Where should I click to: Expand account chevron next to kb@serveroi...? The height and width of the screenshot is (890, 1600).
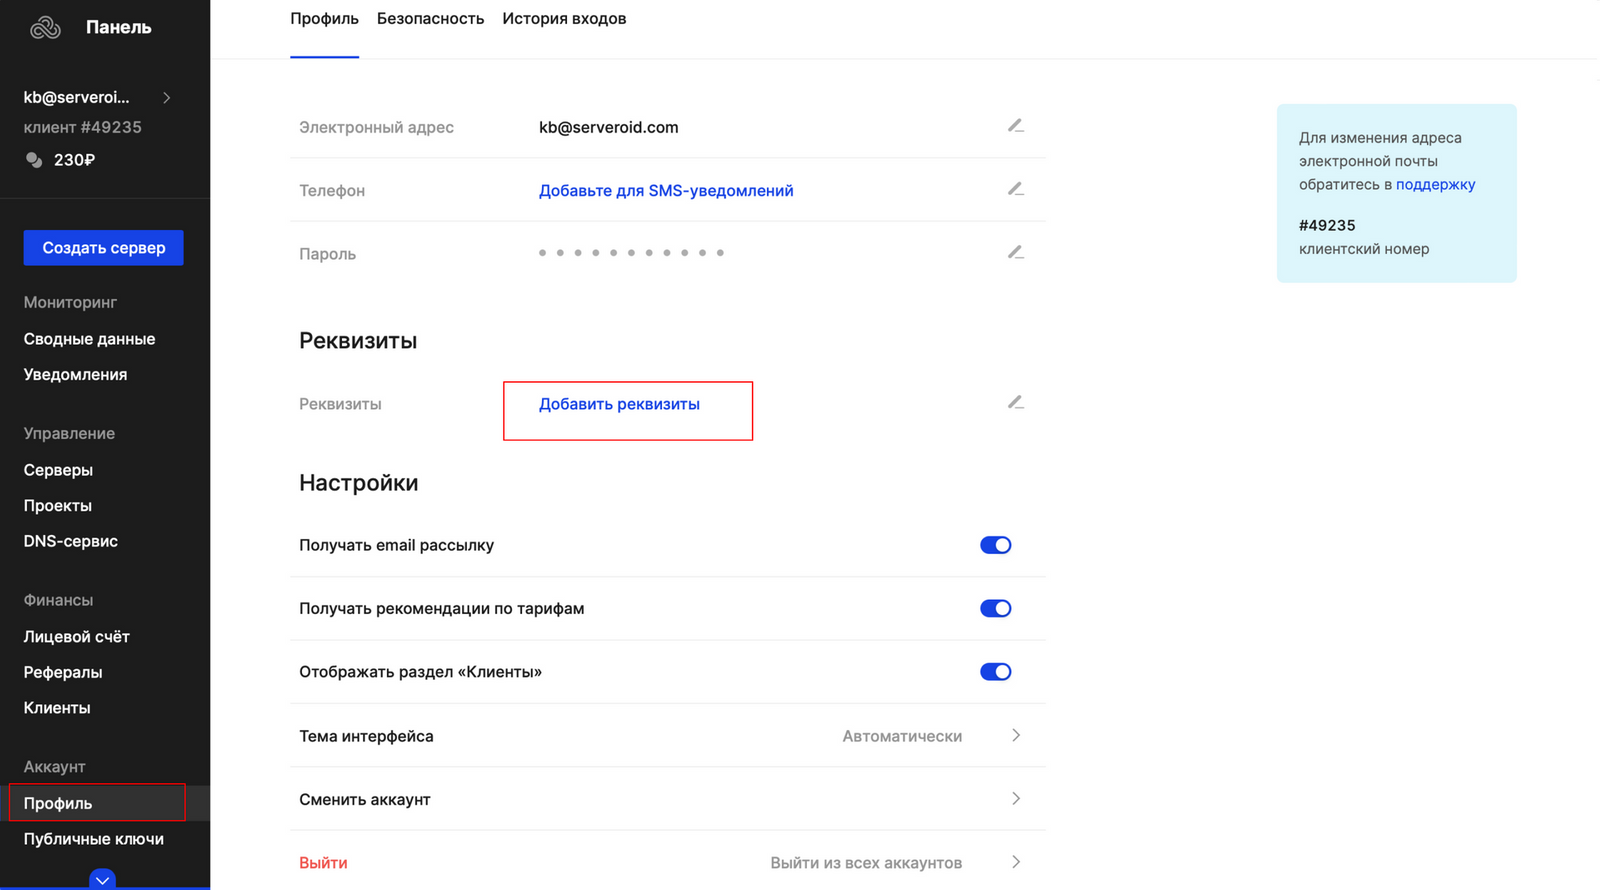tap(167, 98)
